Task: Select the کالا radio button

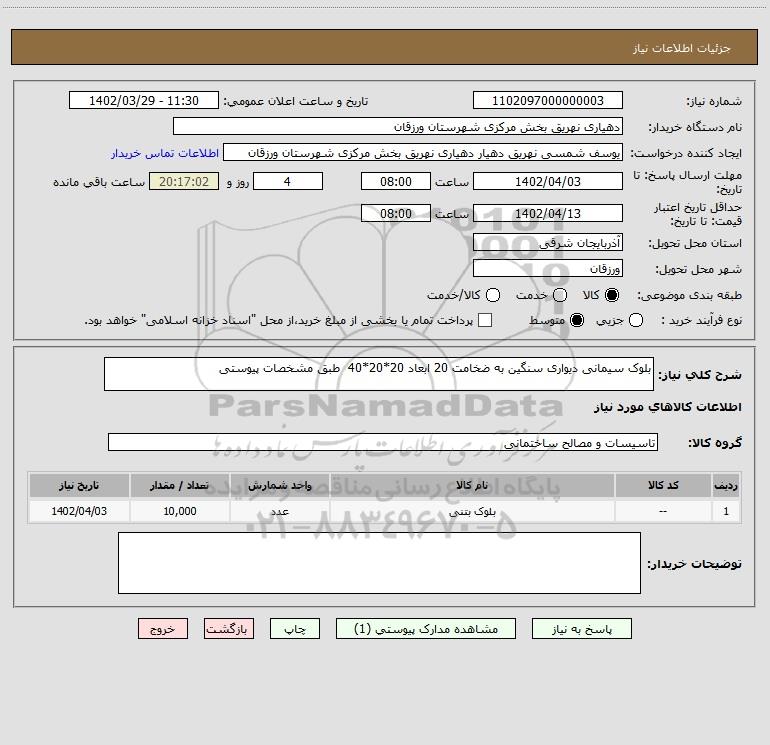Action: [613, 295]
